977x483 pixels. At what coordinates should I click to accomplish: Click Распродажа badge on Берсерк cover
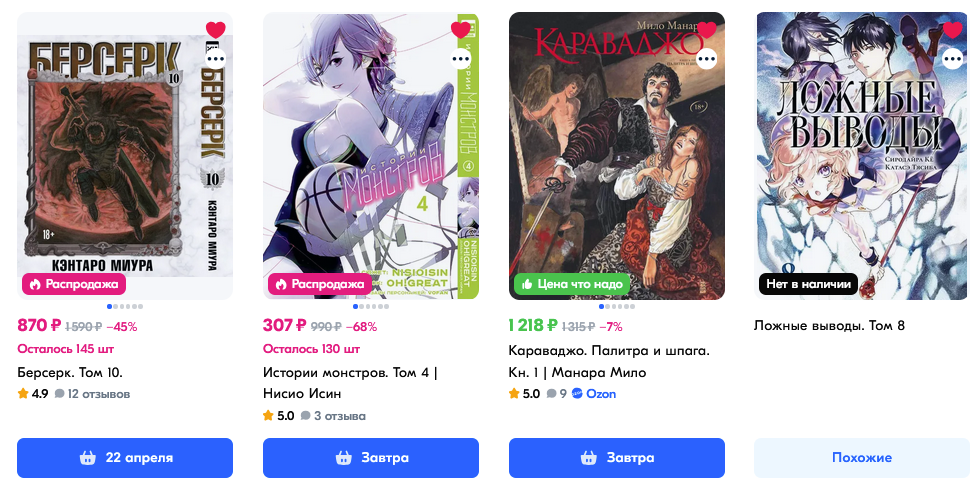tap(74, 284)
